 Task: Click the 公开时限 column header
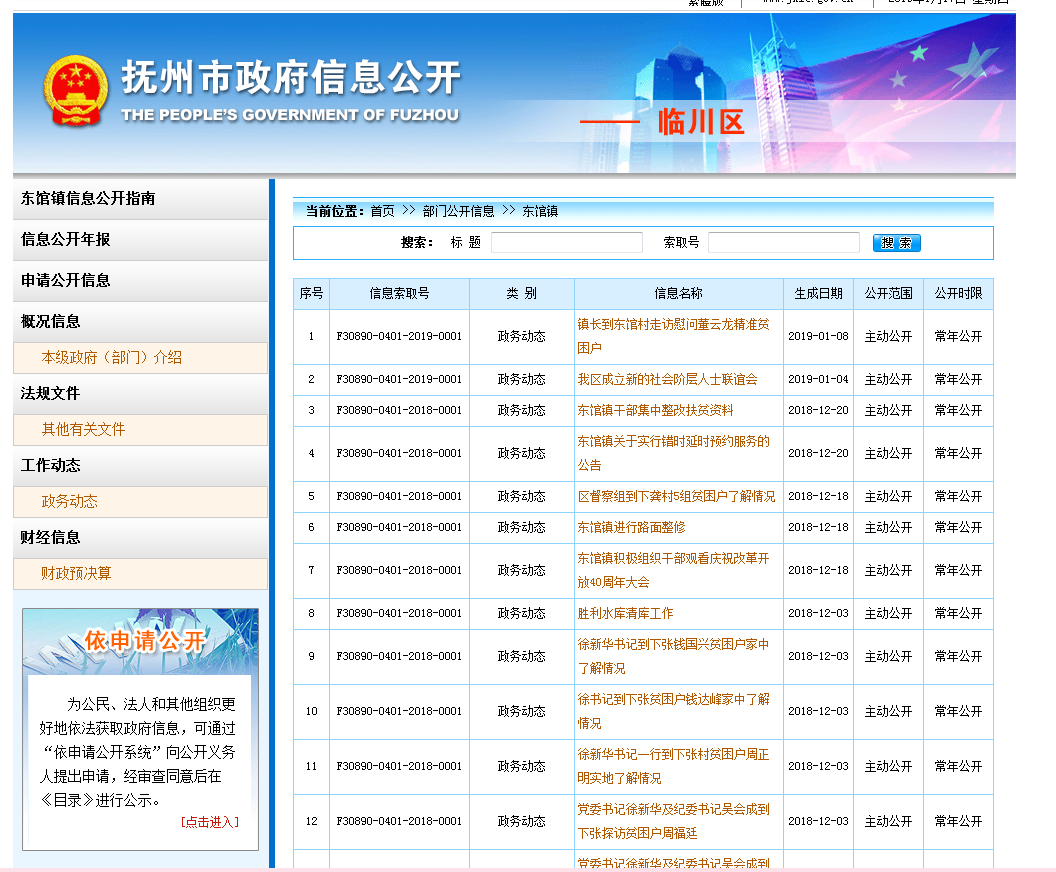(x=958, y=294)
